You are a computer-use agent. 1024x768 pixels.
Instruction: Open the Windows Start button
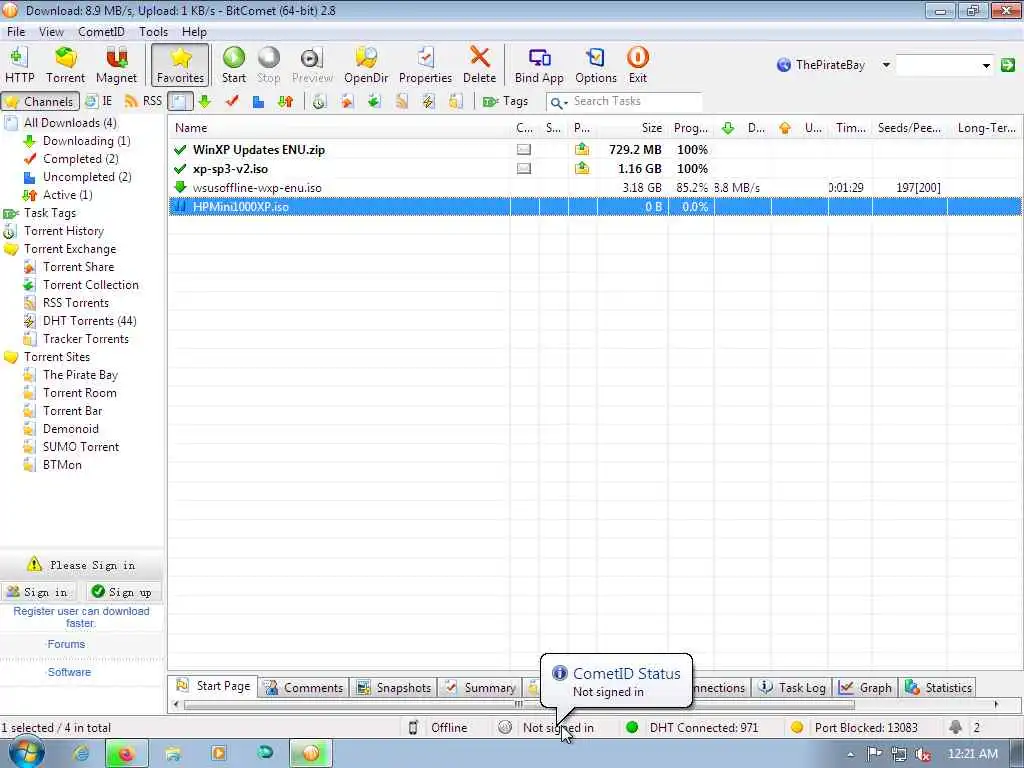pos(26,752)
